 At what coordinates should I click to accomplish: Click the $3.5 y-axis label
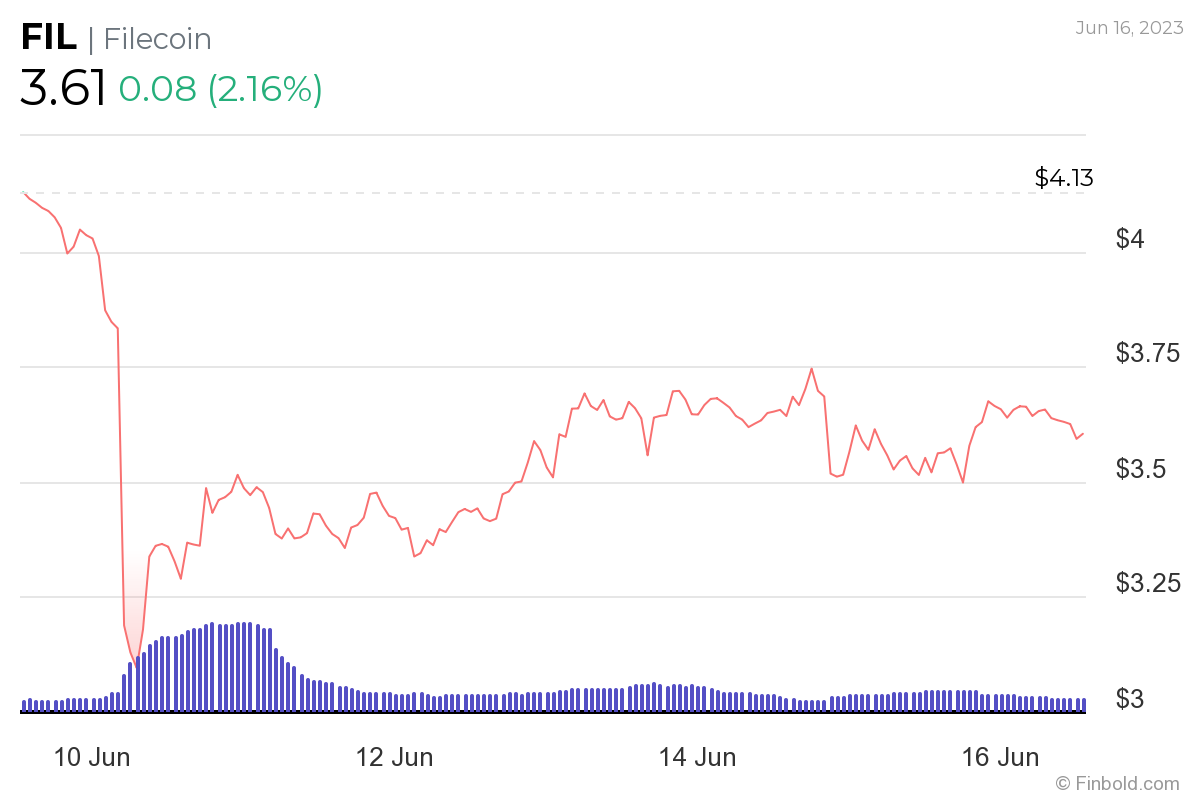click(1142, 468)
